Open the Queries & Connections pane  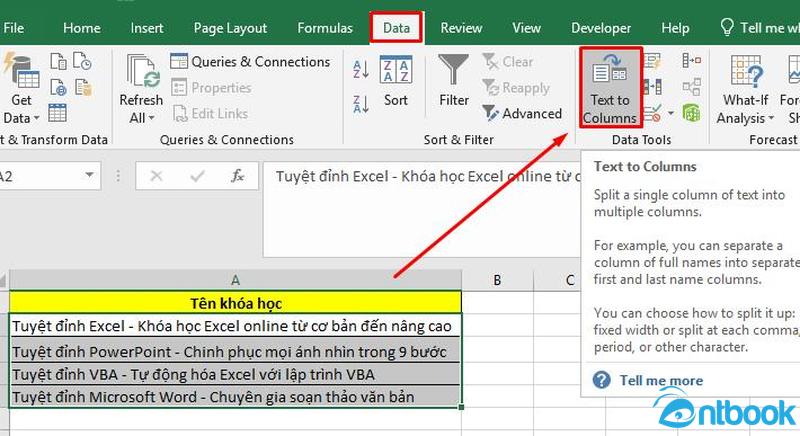[x=250, y=62]
